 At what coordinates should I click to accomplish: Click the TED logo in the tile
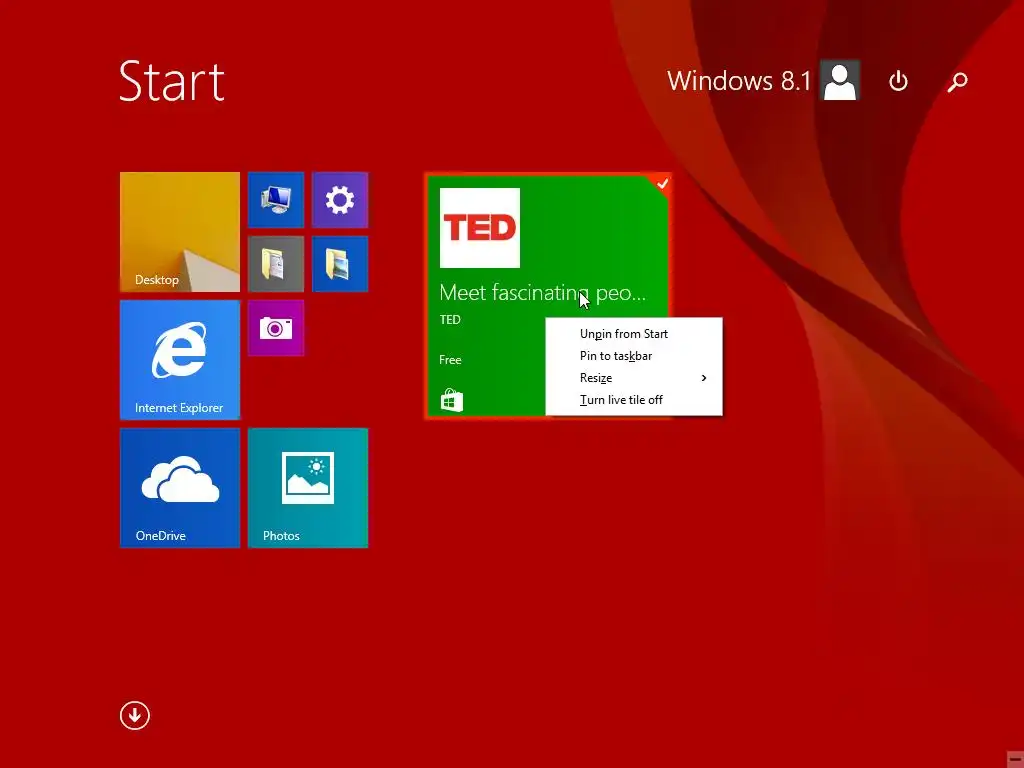pyautogui.click(x=480, y=228)
